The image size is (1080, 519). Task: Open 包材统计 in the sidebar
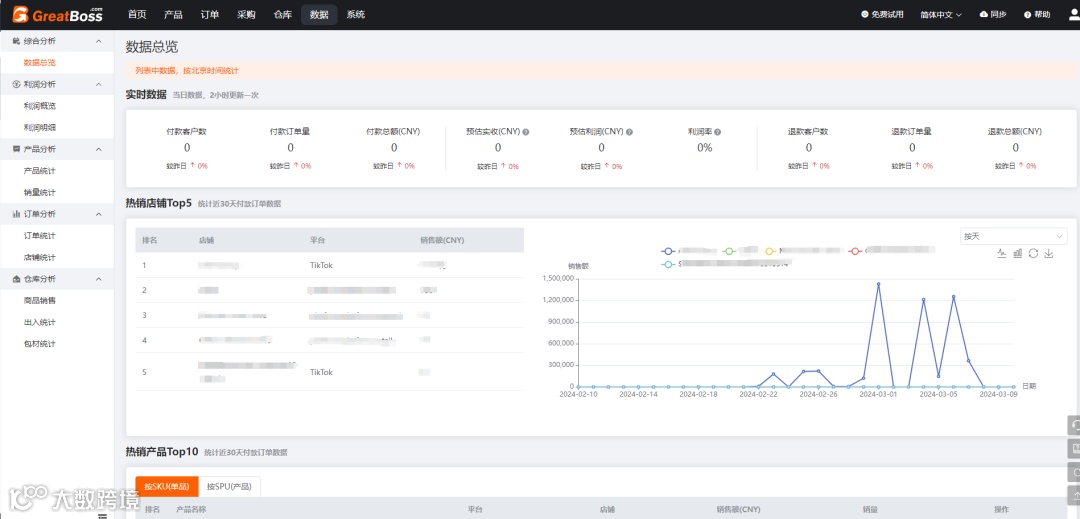tap(39, 343)
